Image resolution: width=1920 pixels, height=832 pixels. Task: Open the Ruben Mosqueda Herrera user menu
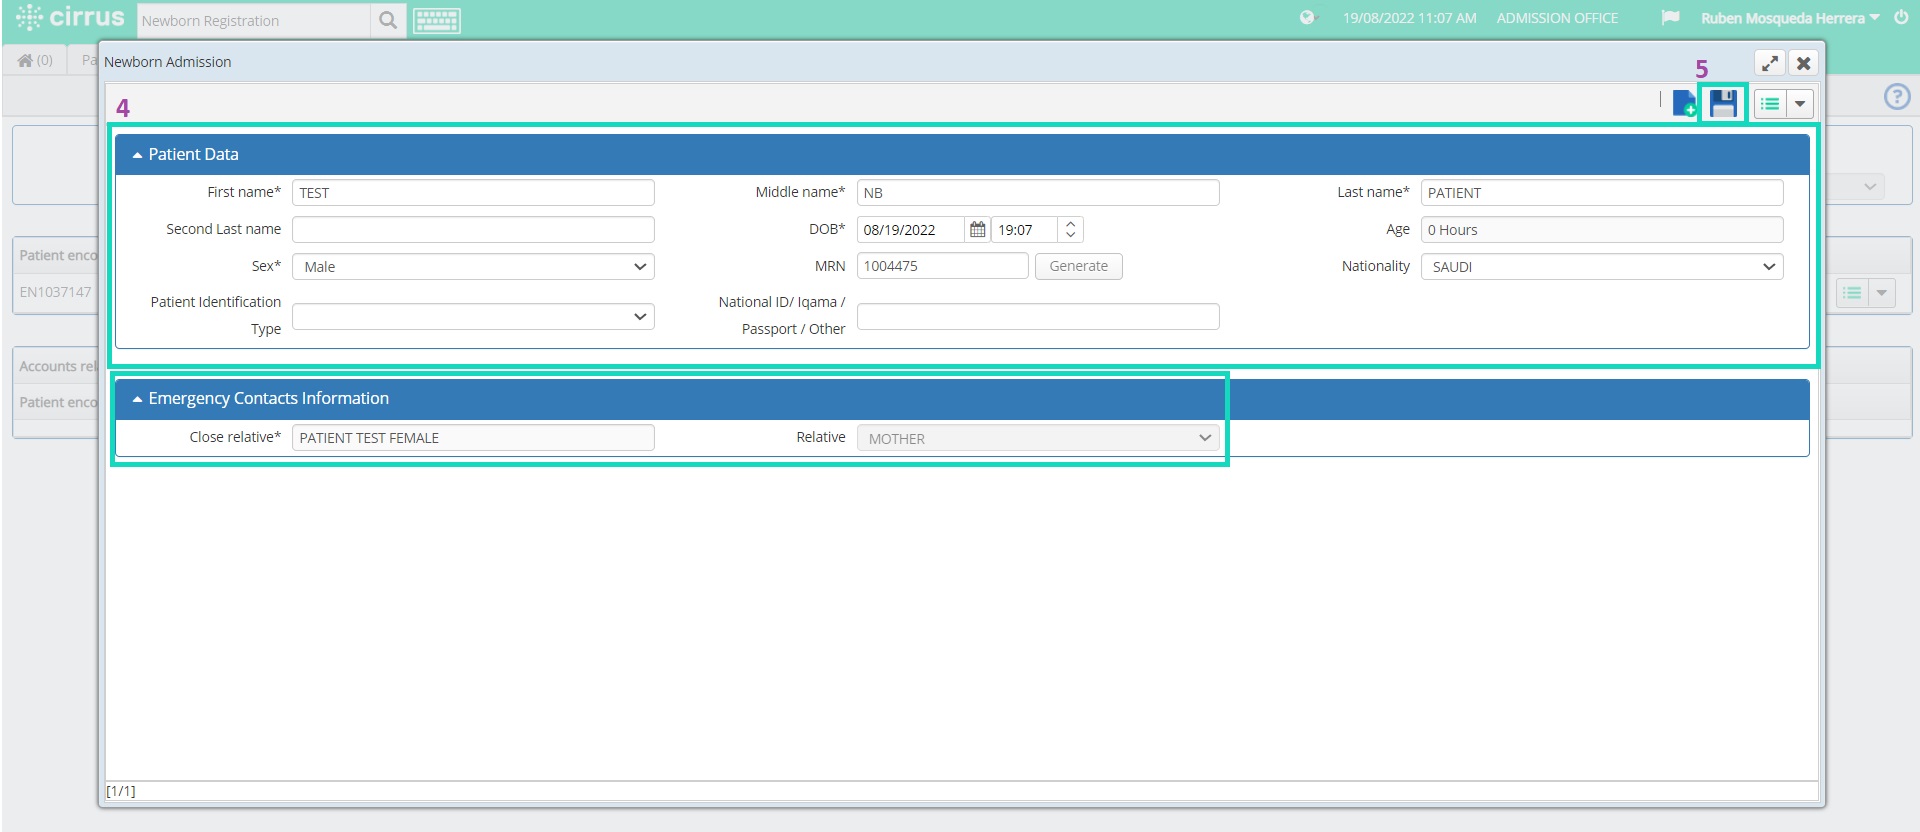click(x=1790, y=18)
